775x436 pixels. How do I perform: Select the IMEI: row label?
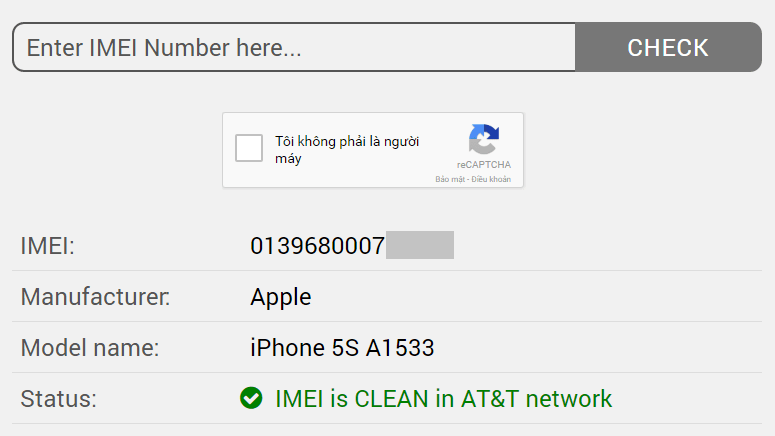click(x=48, y=246)
